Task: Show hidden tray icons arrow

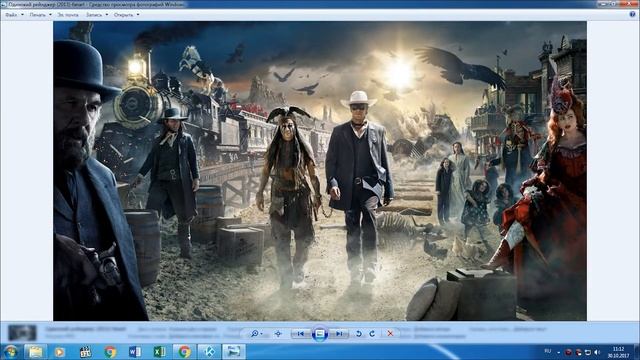Action: 559,352
